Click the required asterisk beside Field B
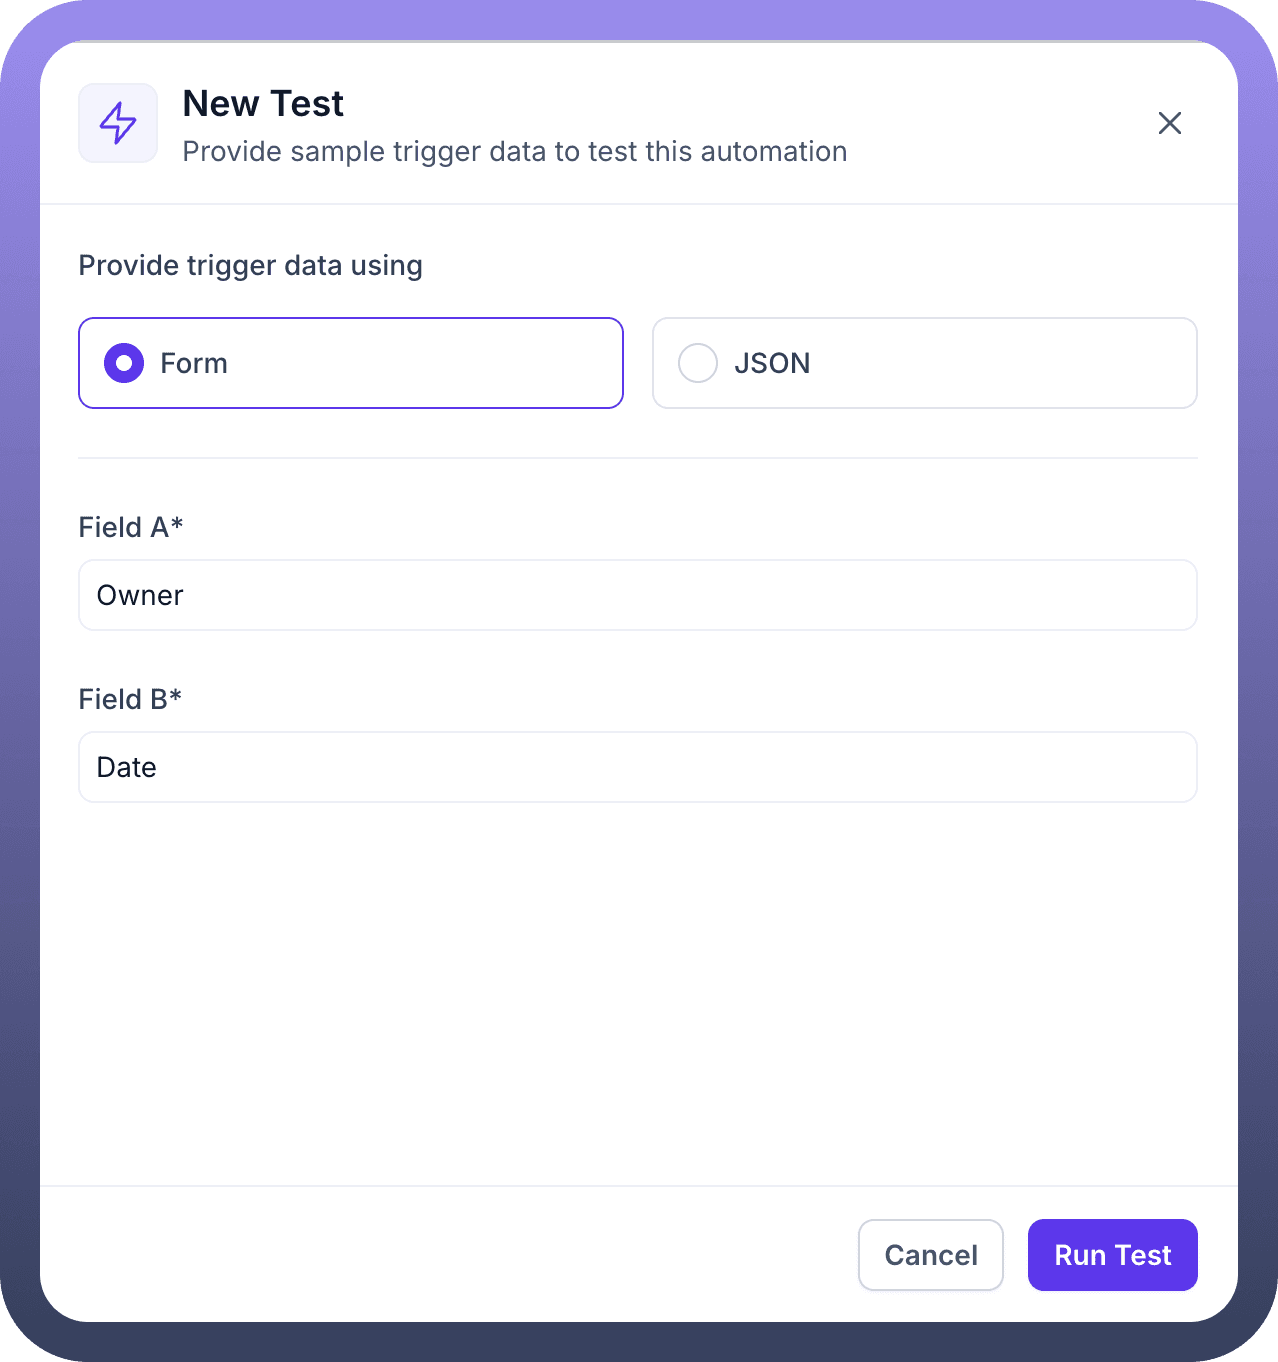The image size is (1278, 1362). 176,696
